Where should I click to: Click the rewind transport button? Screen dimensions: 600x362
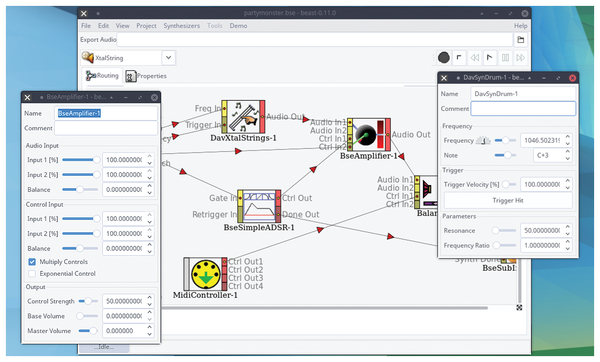(474, 58)
